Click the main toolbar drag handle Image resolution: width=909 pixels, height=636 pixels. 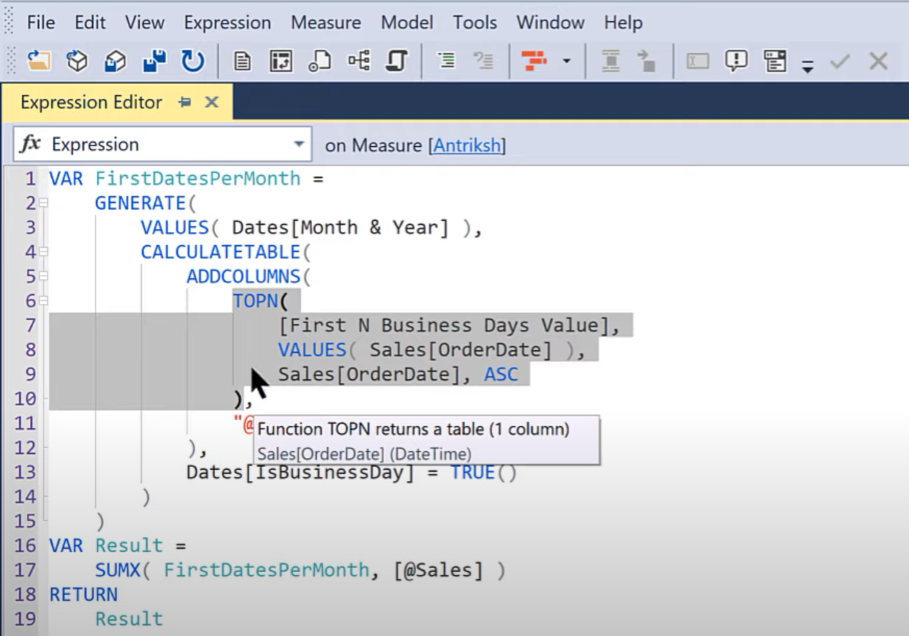[10, 61]
